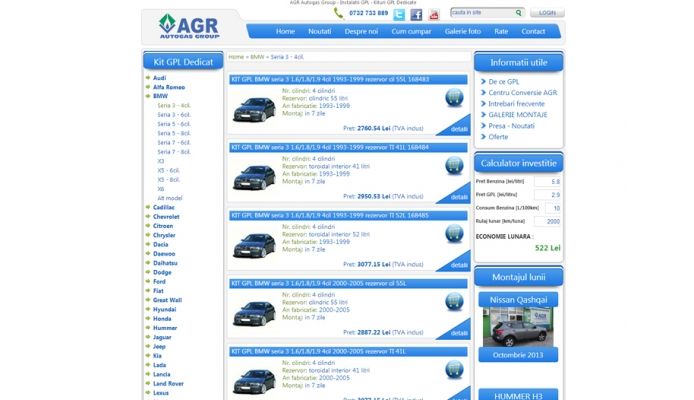The image size is (694, 400).
Task: Open details for the 2950.53 Lei kit
Action: (458, 196)
